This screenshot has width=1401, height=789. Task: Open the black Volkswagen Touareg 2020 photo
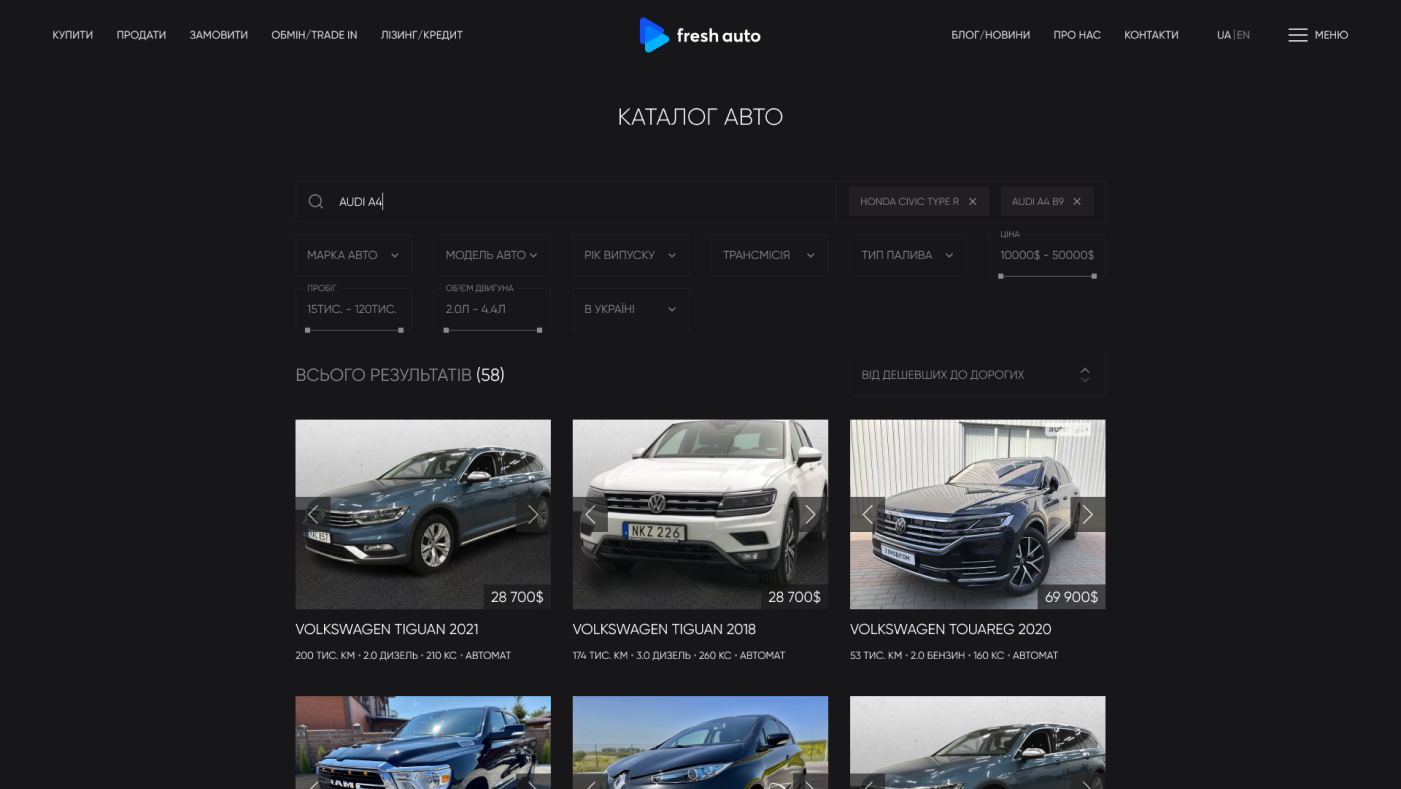[x=977, y=514]
